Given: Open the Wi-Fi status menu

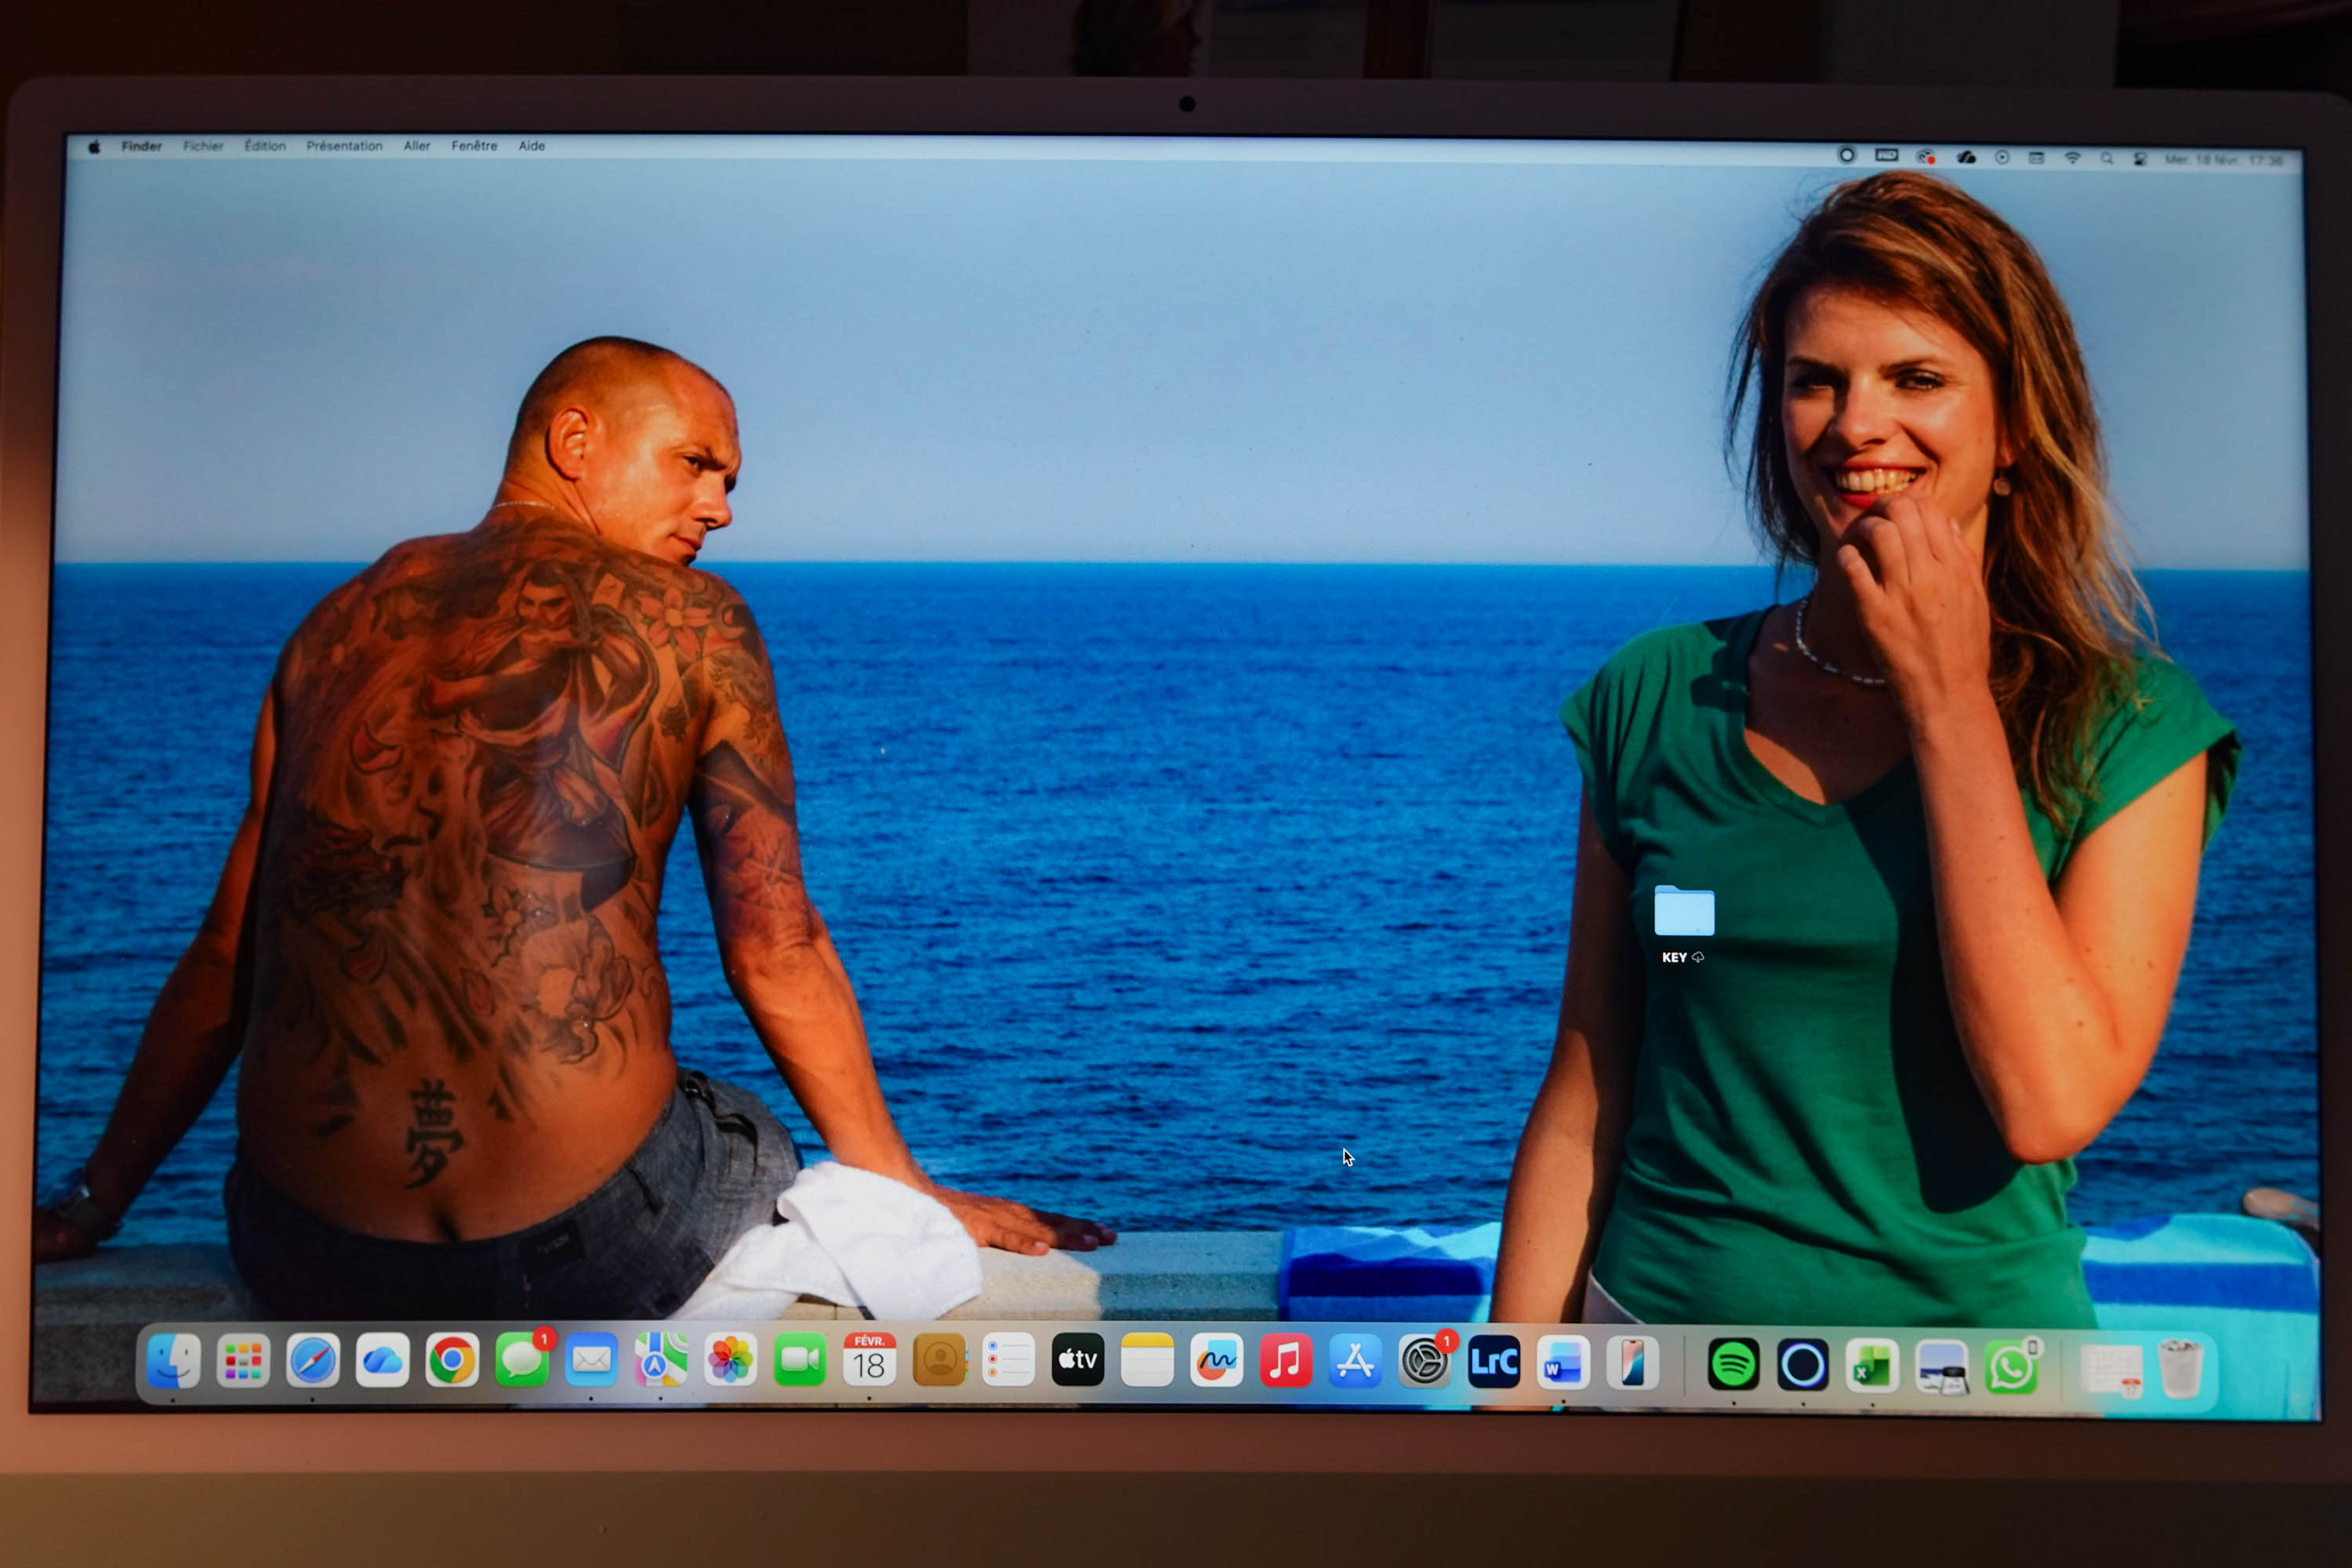Looking at the screenshot, I should tap(2072, 158).
